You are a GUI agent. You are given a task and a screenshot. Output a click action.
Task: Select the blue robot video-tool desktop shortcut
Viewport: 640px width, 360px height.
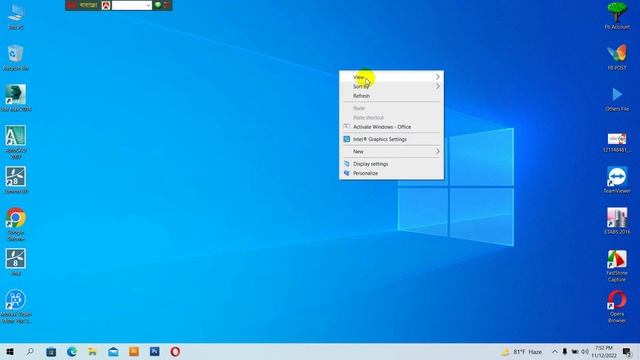click(x=16, y=306)
